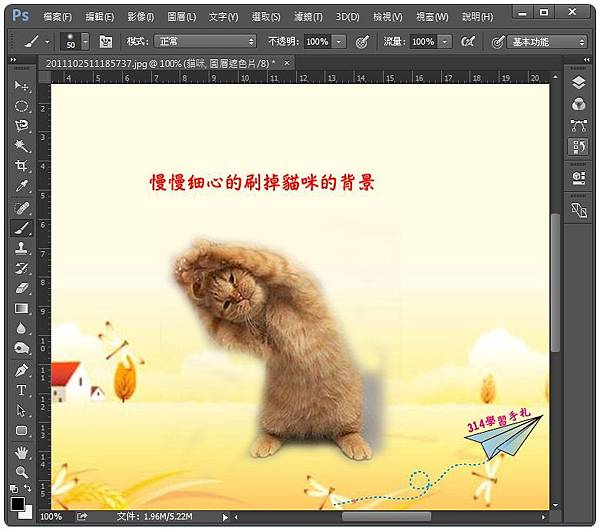Screen dimensions: 600x531
Task: Select the Path Selection tool
Action: (x=21, y=410)
